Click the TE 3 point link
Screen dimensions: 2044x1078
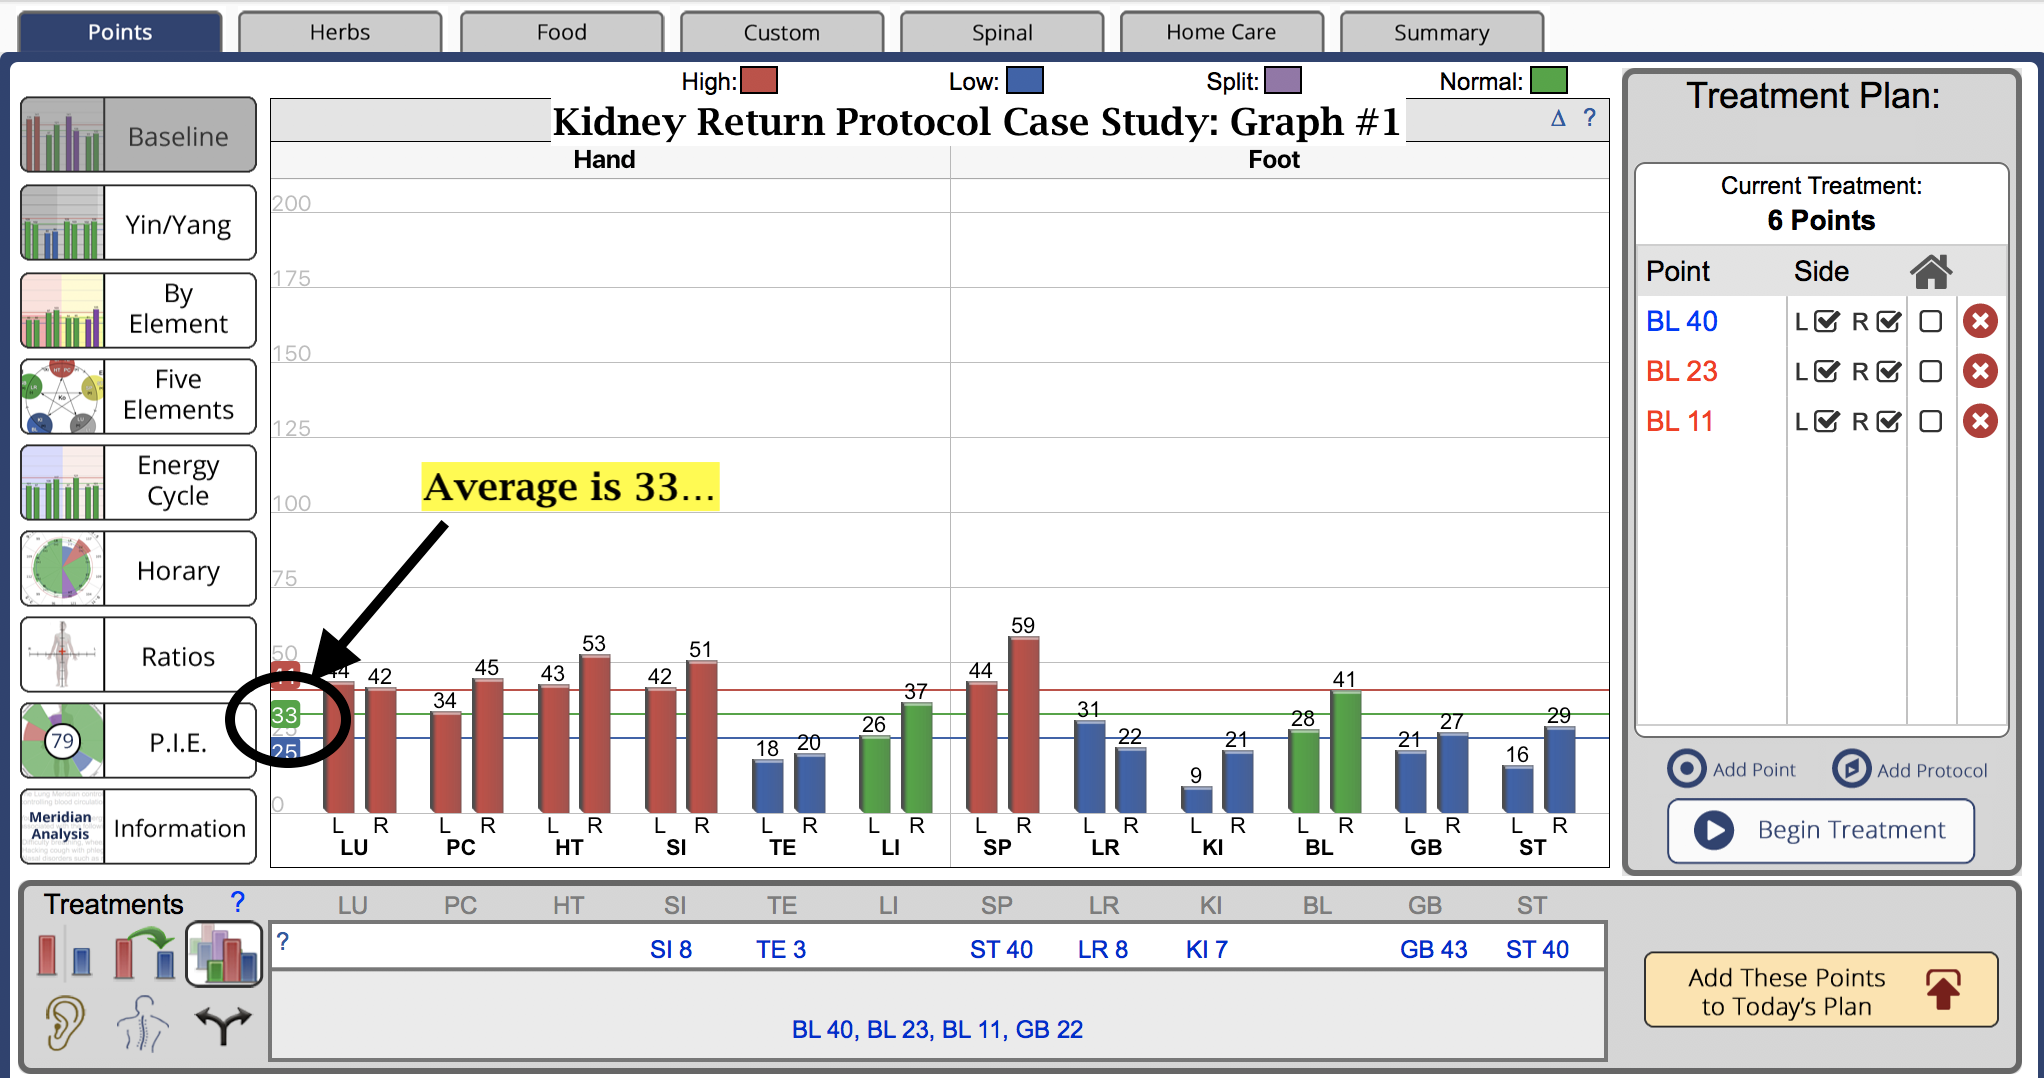(x=781, y=949)
